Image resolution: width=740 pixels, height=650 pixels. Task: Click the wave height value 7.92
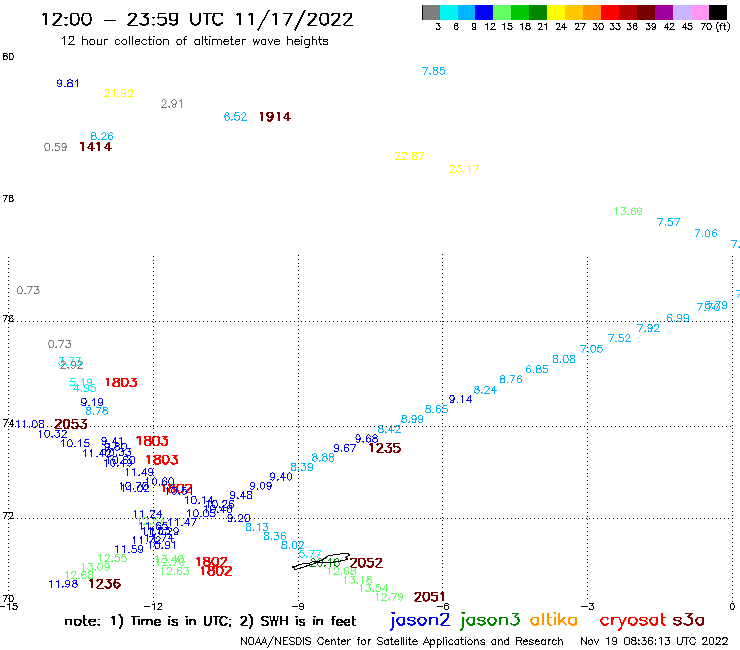(648, 328)
